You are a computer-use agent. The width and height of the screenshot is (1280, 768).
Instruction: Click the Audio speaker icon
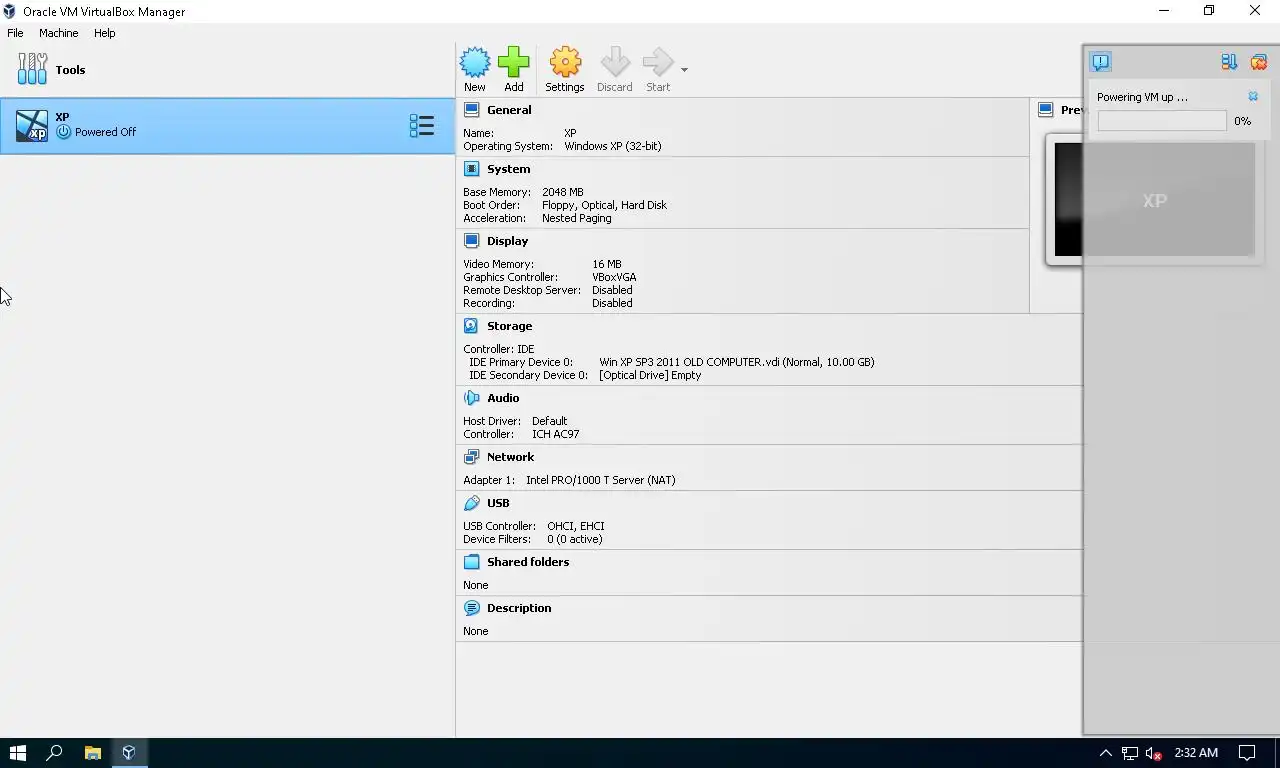coord(471,398)
